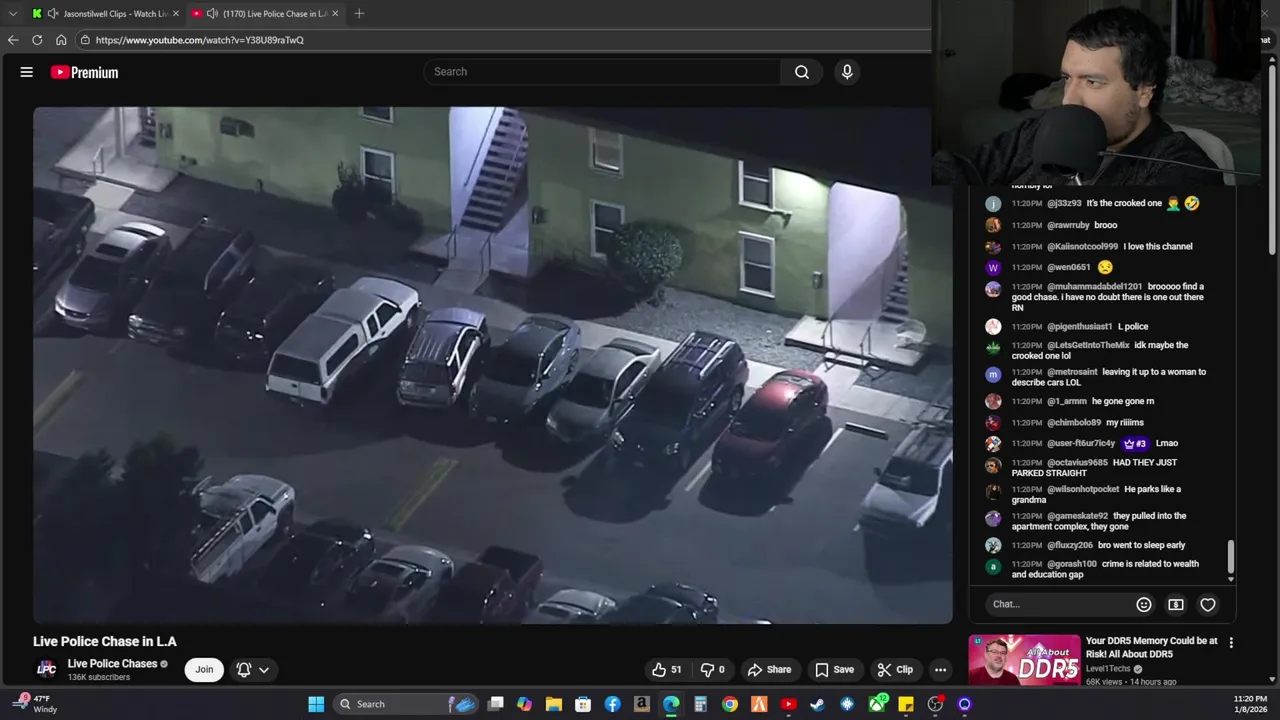Click chat username @octavius9685
The width and height of the screenshot is (1280, 720).
click(x=1078, y=463)
